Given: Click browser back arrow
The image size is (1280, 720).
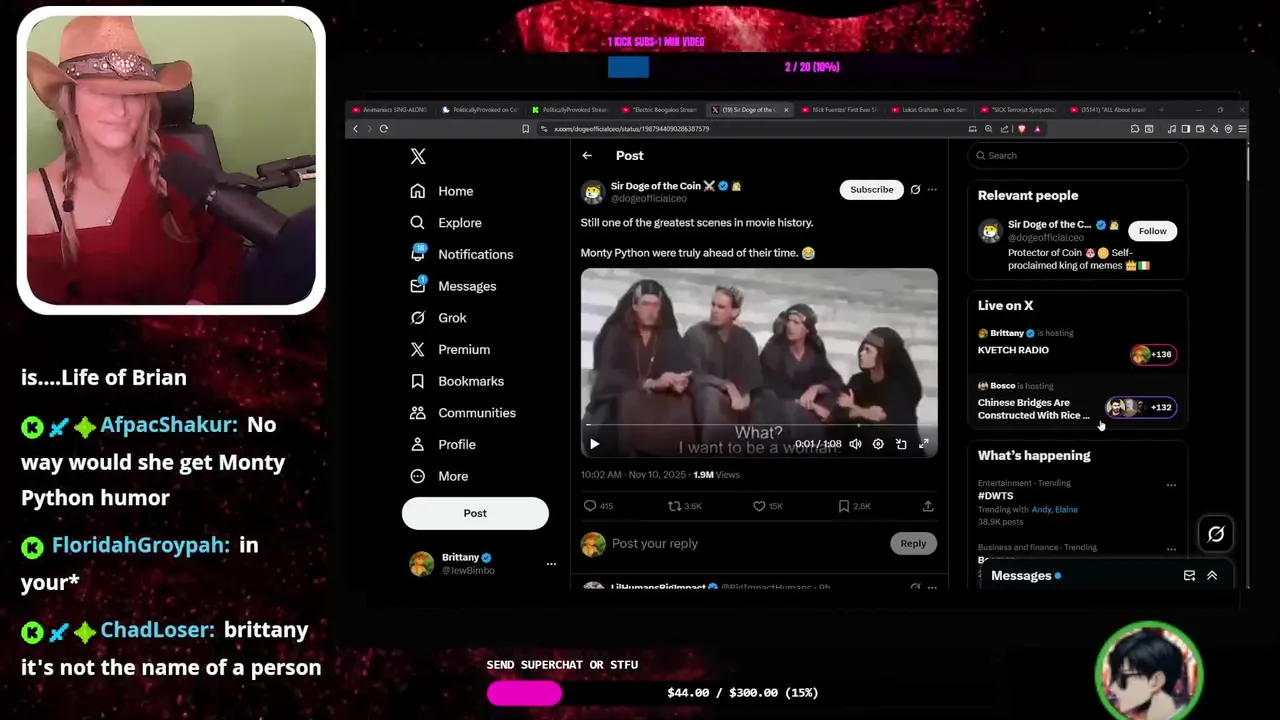Looking at the screenshot, I should (x=355, y=128).
